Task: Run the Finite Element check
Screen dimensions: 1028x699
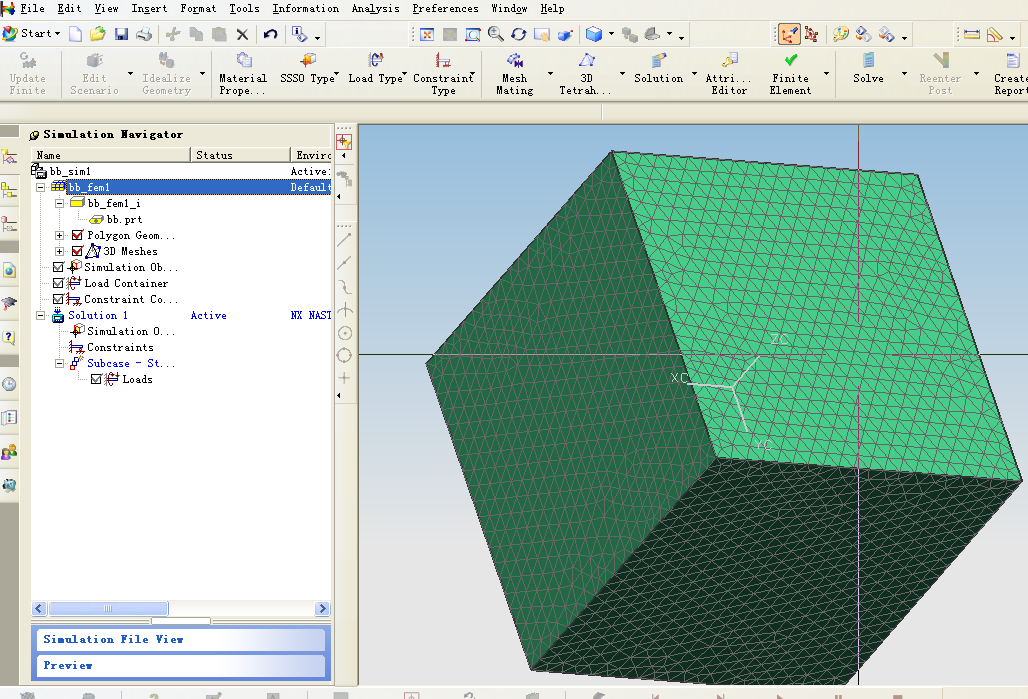Action: click(x=790, y=68)
